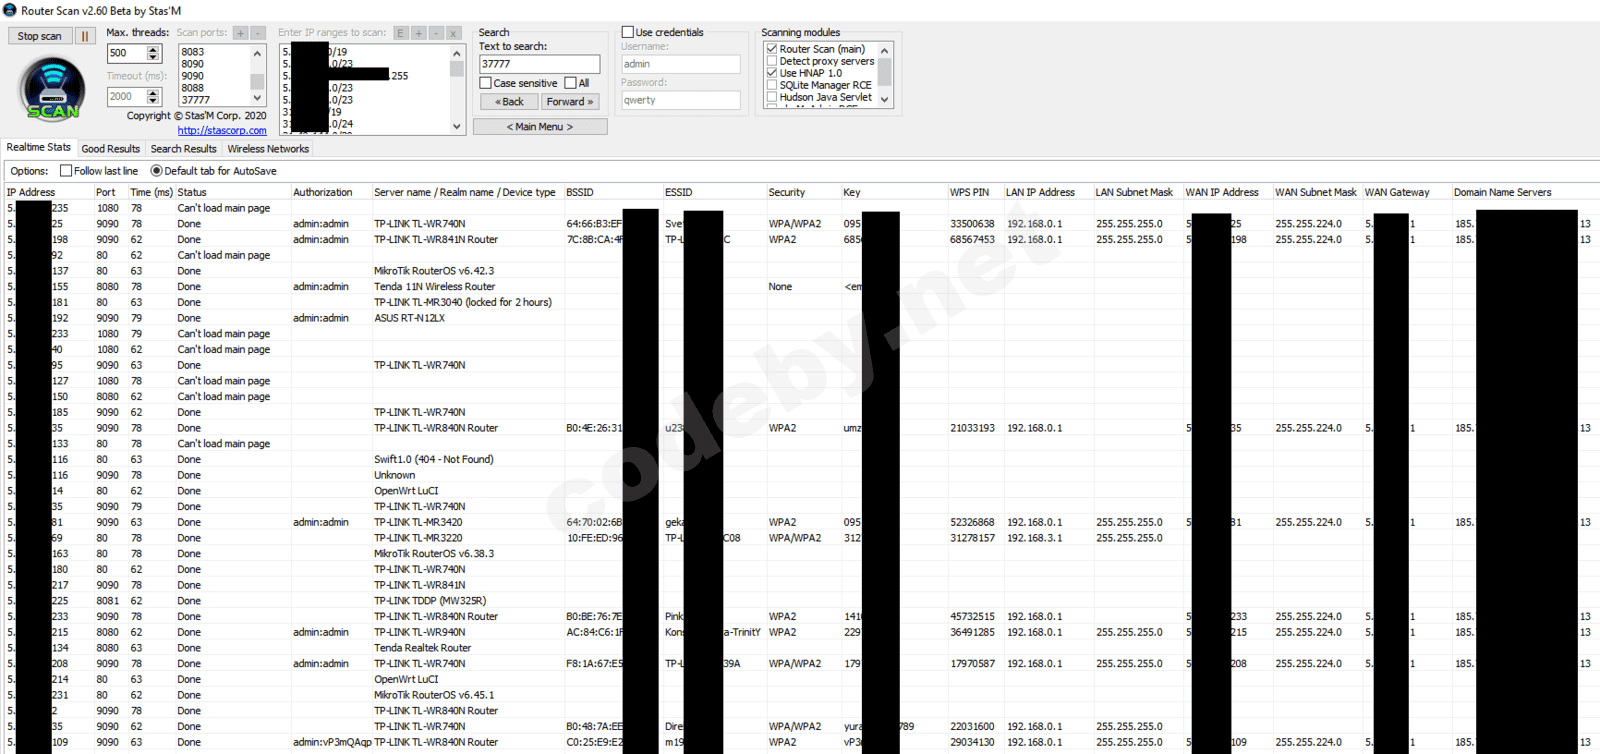Select the ASUS RT-N12LX row
1600x754 pixels.
(x=800, y=318)
